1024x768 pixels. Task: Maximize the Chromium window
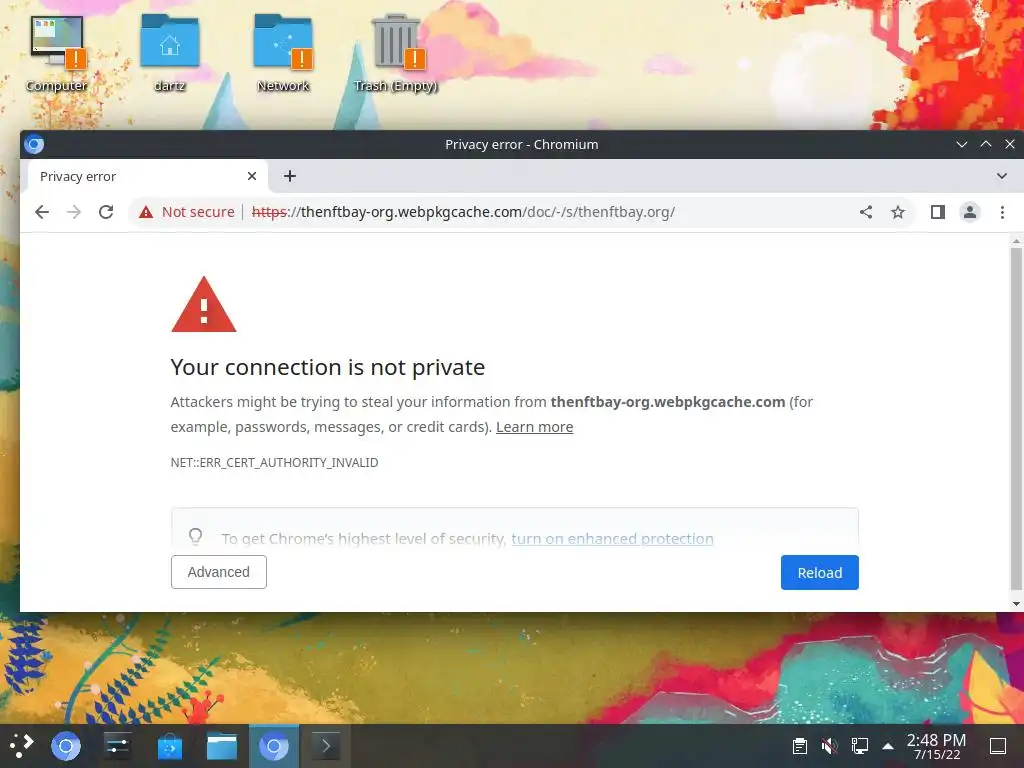(x=986, y=144)
